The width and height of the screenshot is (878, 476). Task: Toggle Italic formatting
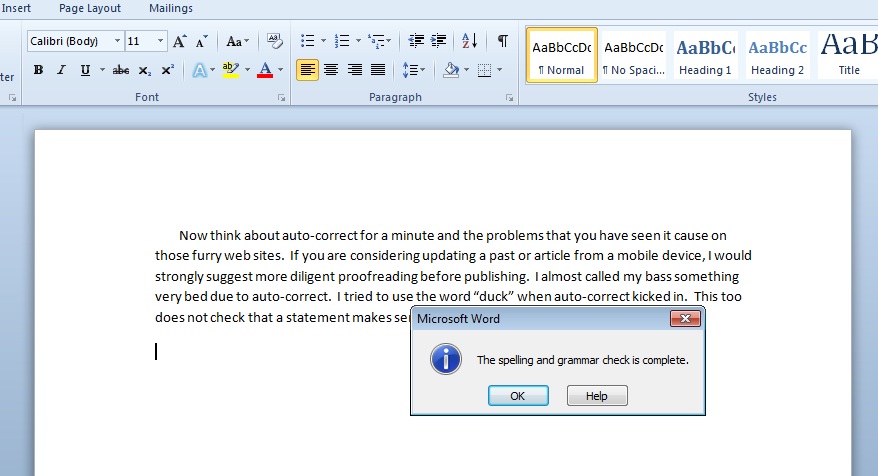(62, 70)
